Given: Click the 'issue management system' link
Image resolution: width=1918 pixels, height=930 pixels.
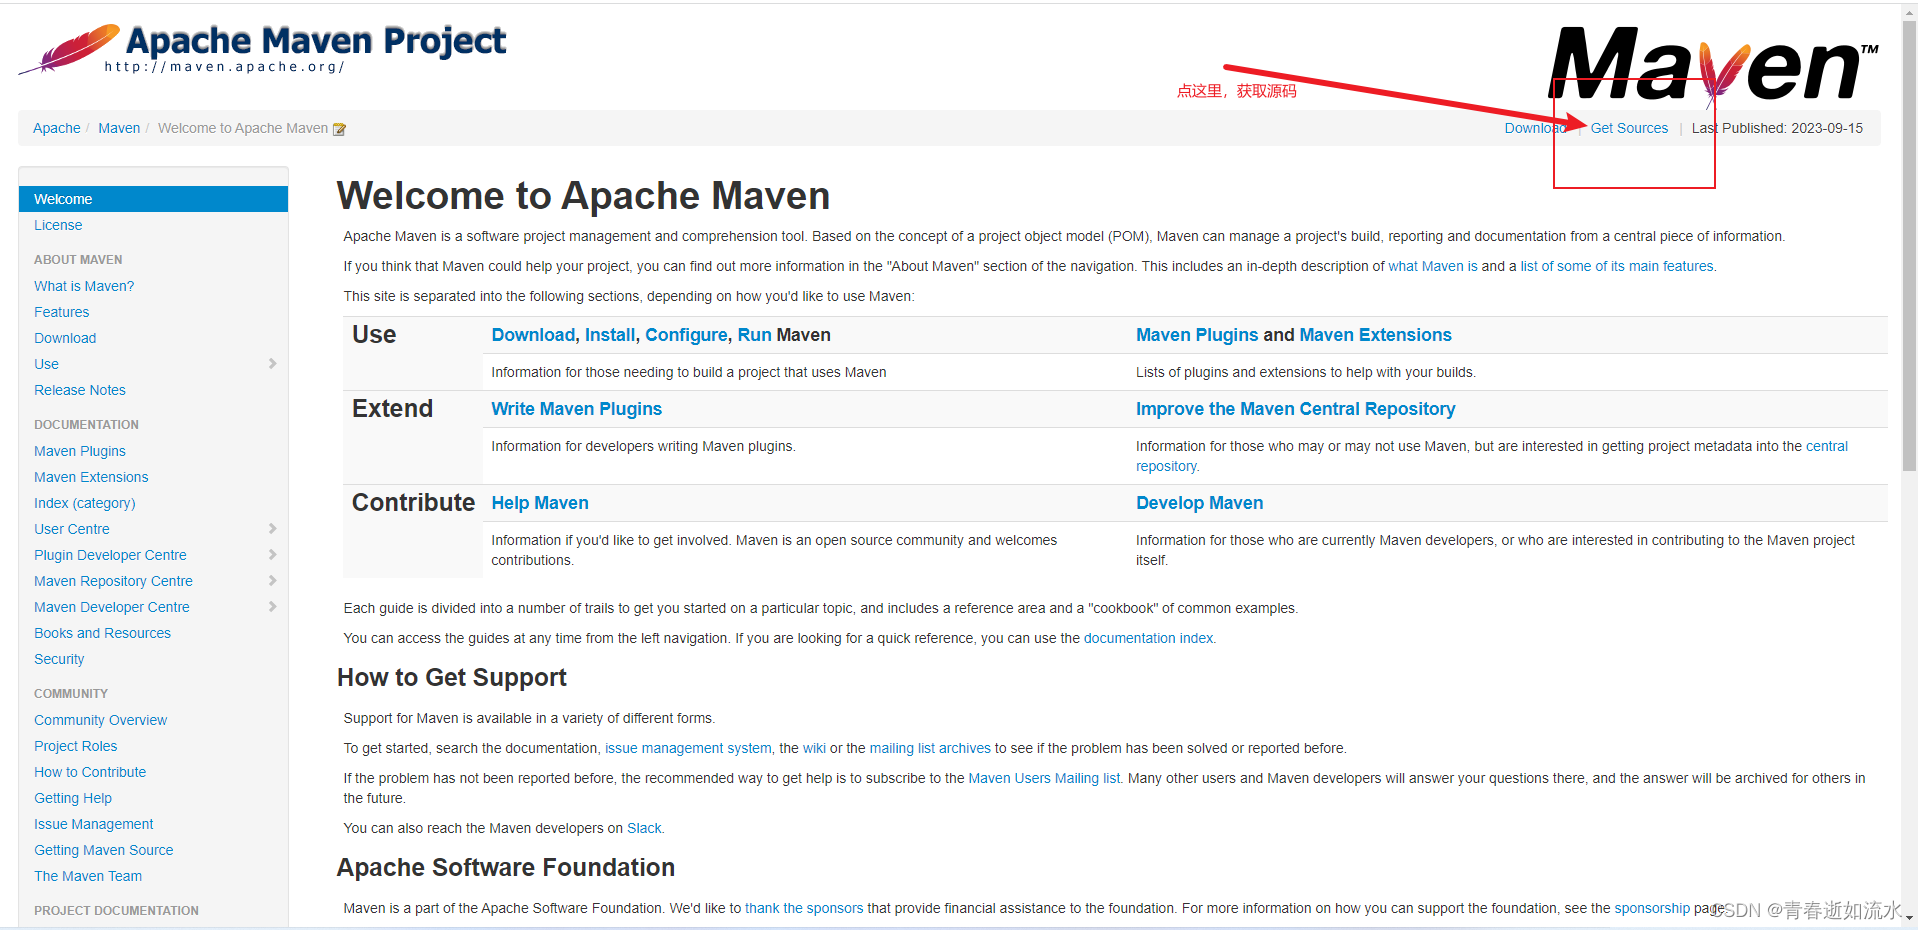Looking at the screenshot, I should (688, 748).
